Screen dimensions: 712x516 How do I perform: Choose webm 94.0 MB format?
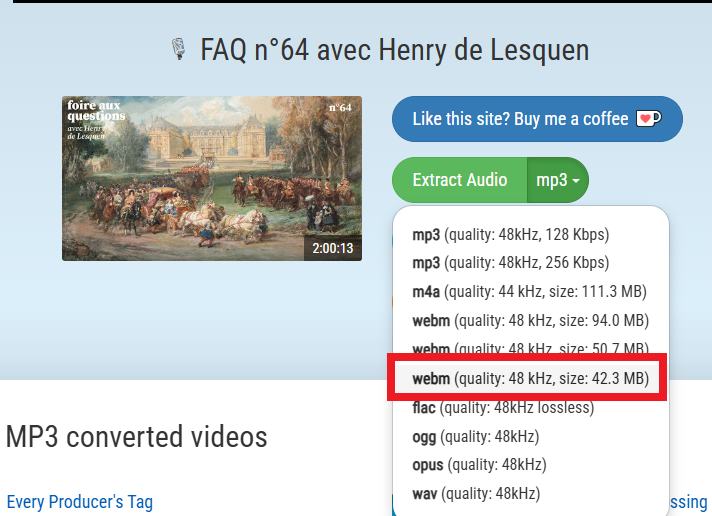pyautogui.click(x=530, y=320)
